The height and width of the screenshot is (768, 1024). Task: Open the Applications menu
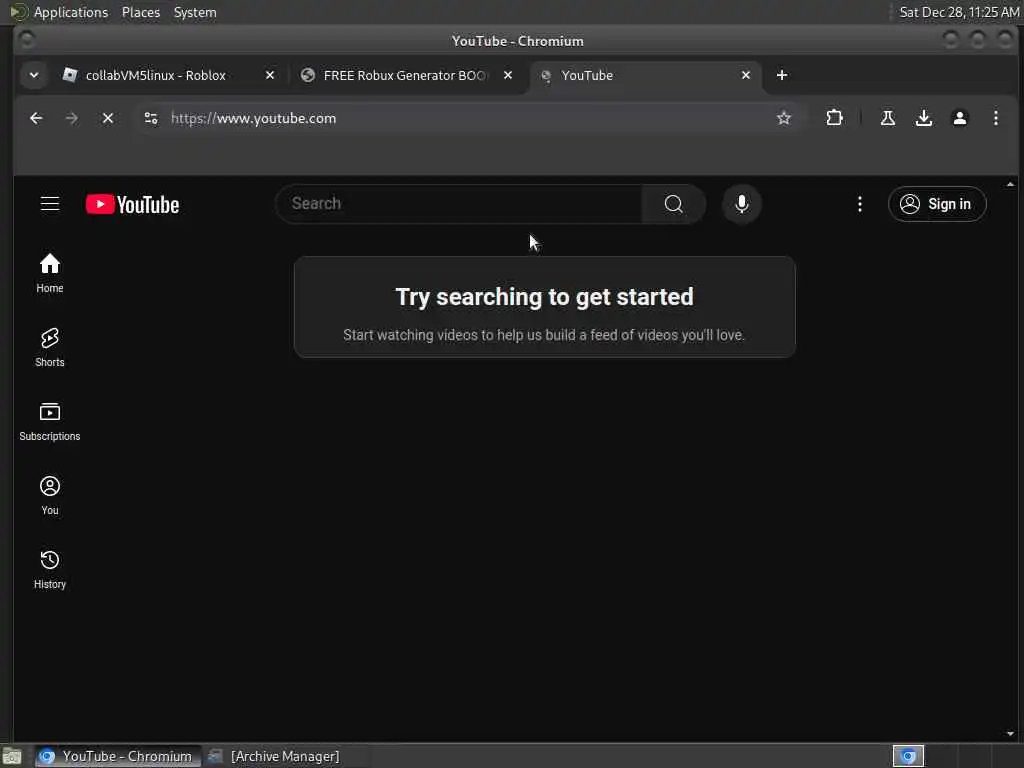click(71, 12)
